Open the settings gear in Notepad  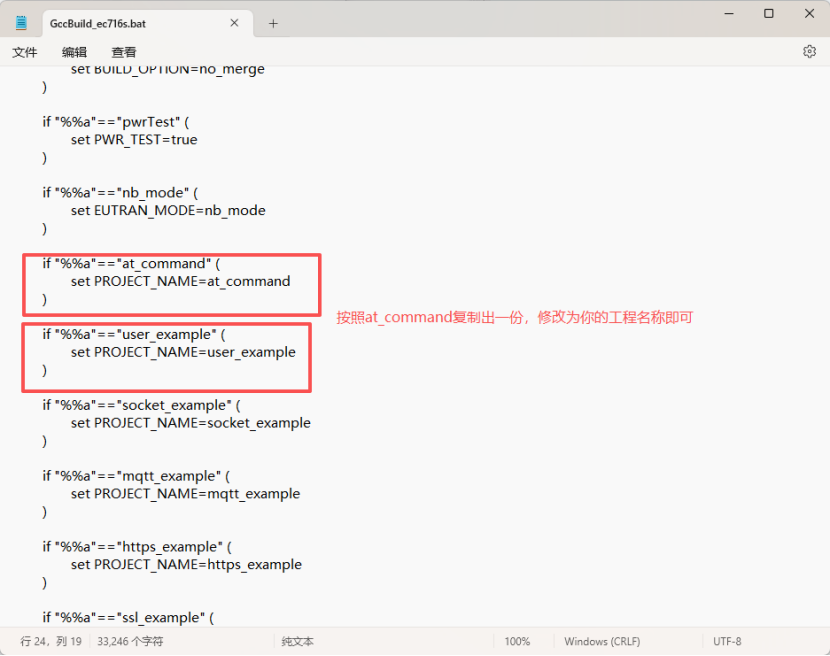coord(809,51)
